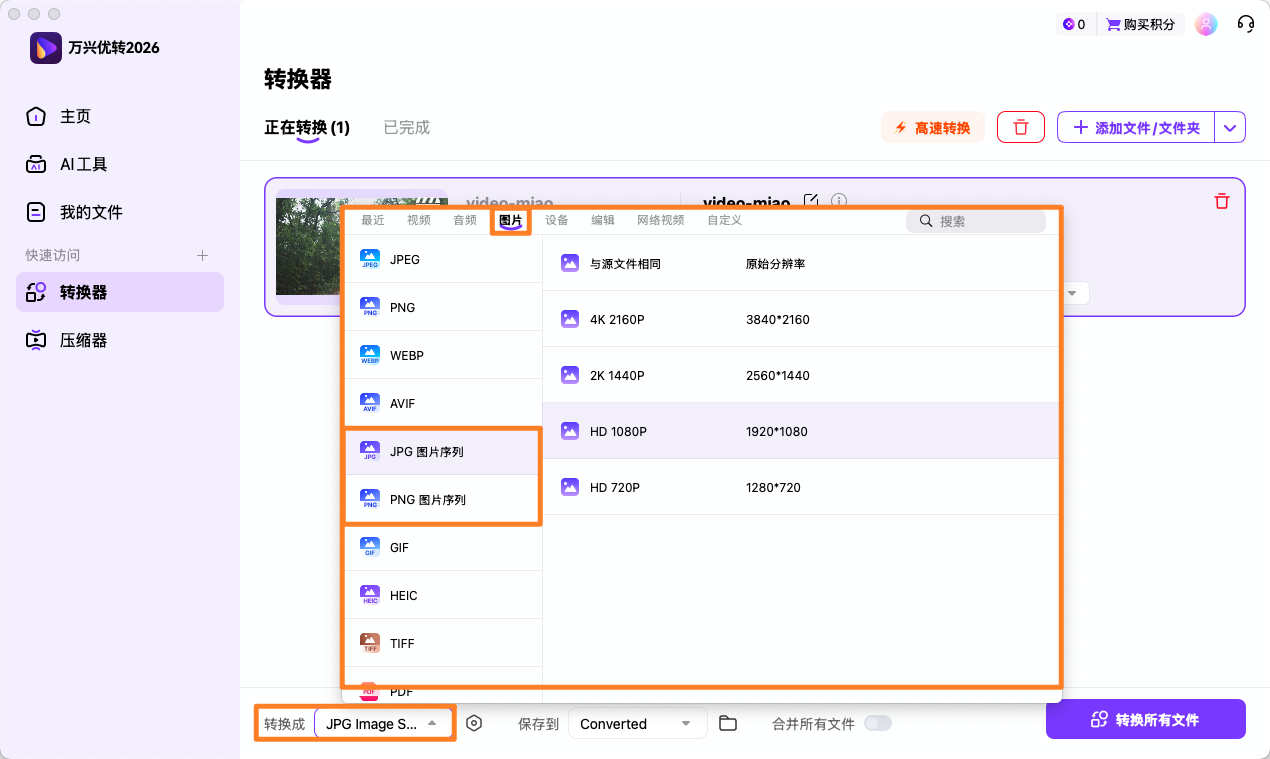Open the Converted save location dropdown
The height and width of the screenshot is (759, 1270).
coord(637,722)
